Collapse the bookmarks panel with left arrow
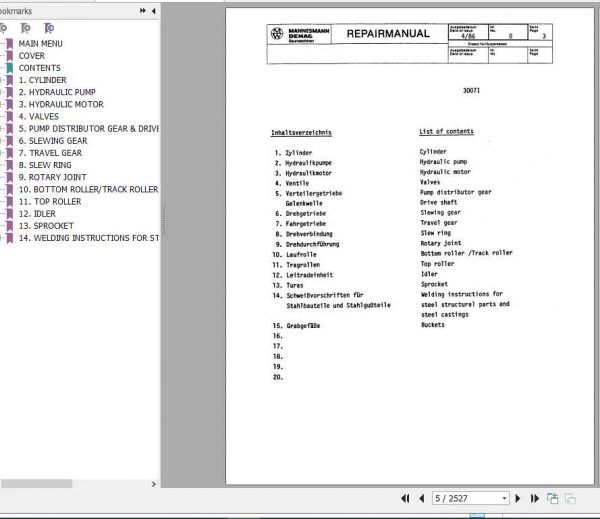 point(153,11)
